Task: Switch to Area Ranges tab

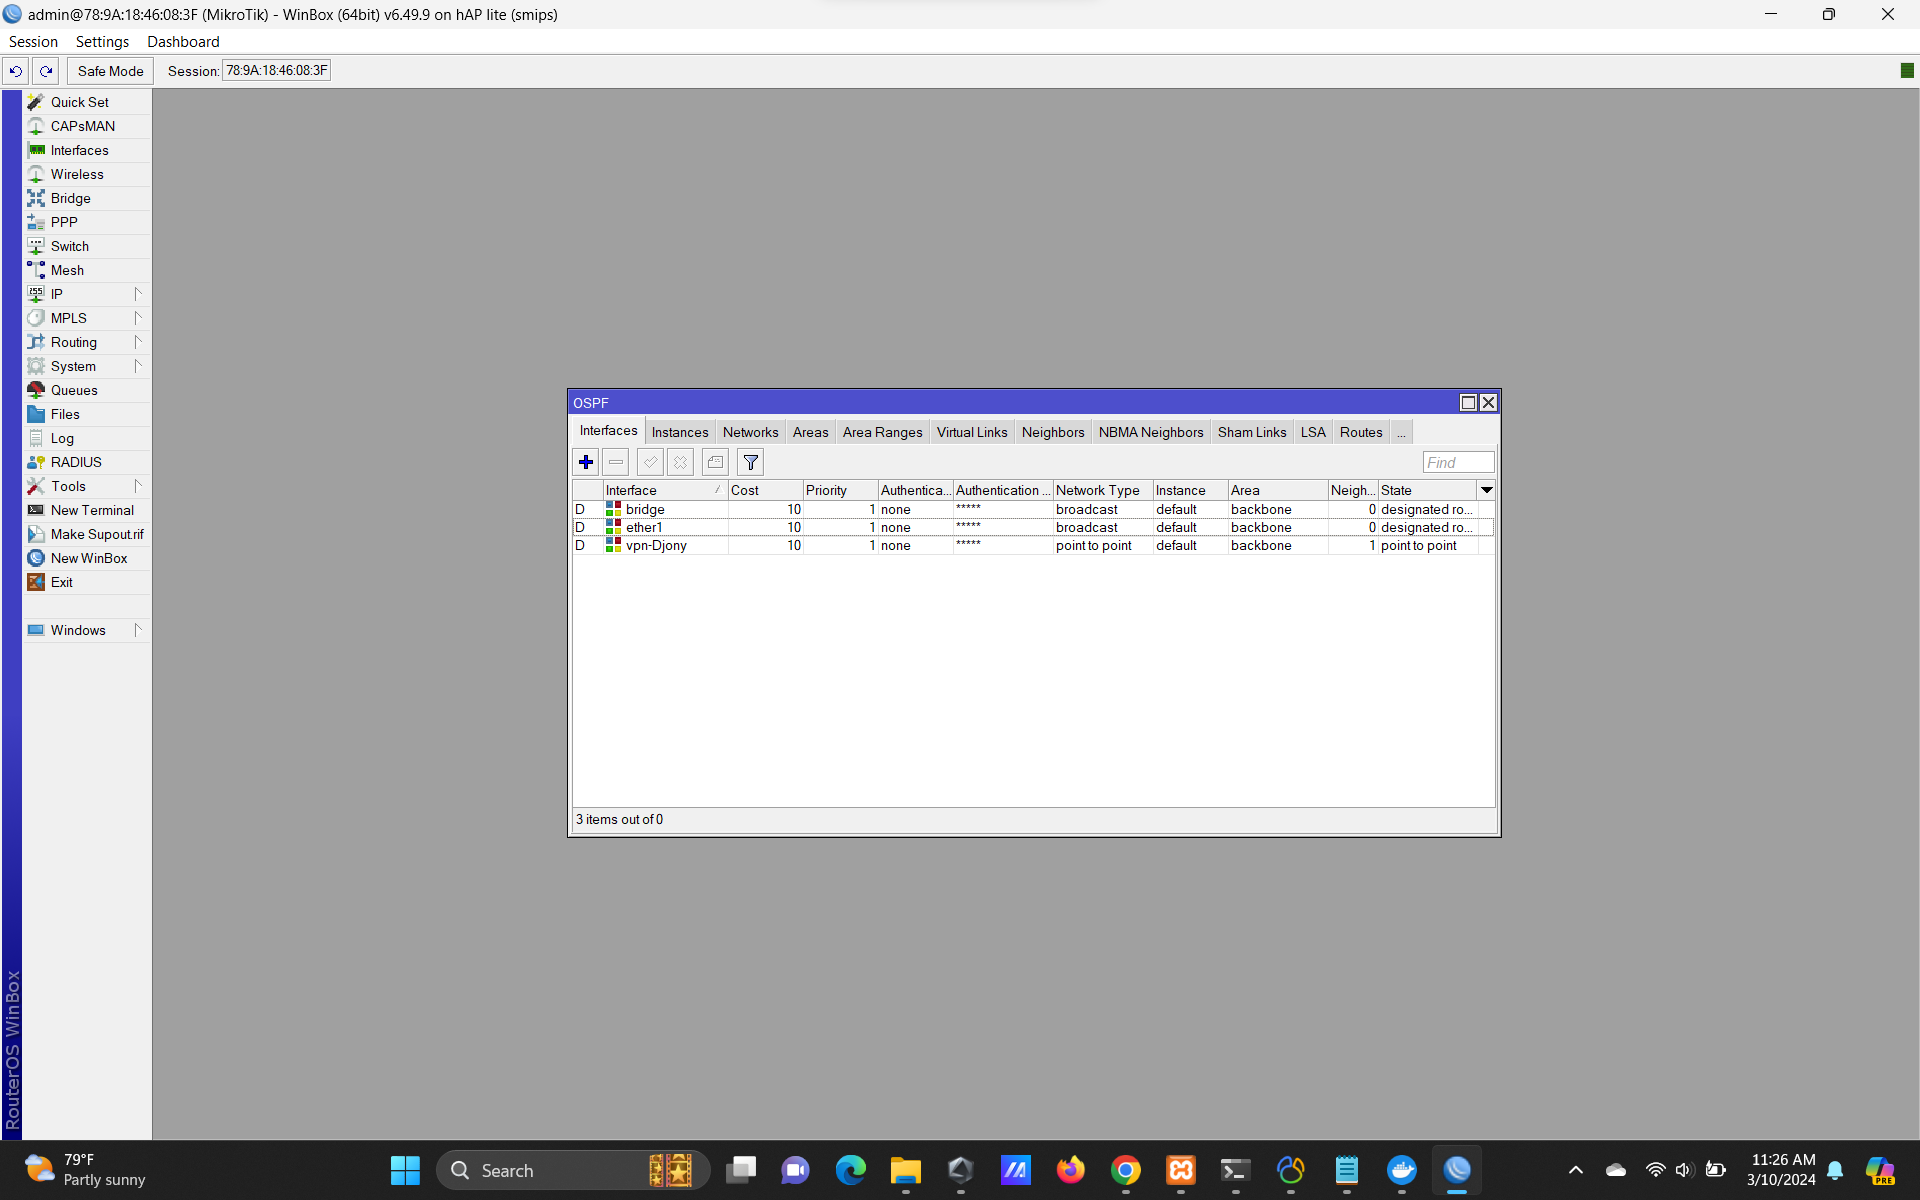Action: (x=882, y=432)
